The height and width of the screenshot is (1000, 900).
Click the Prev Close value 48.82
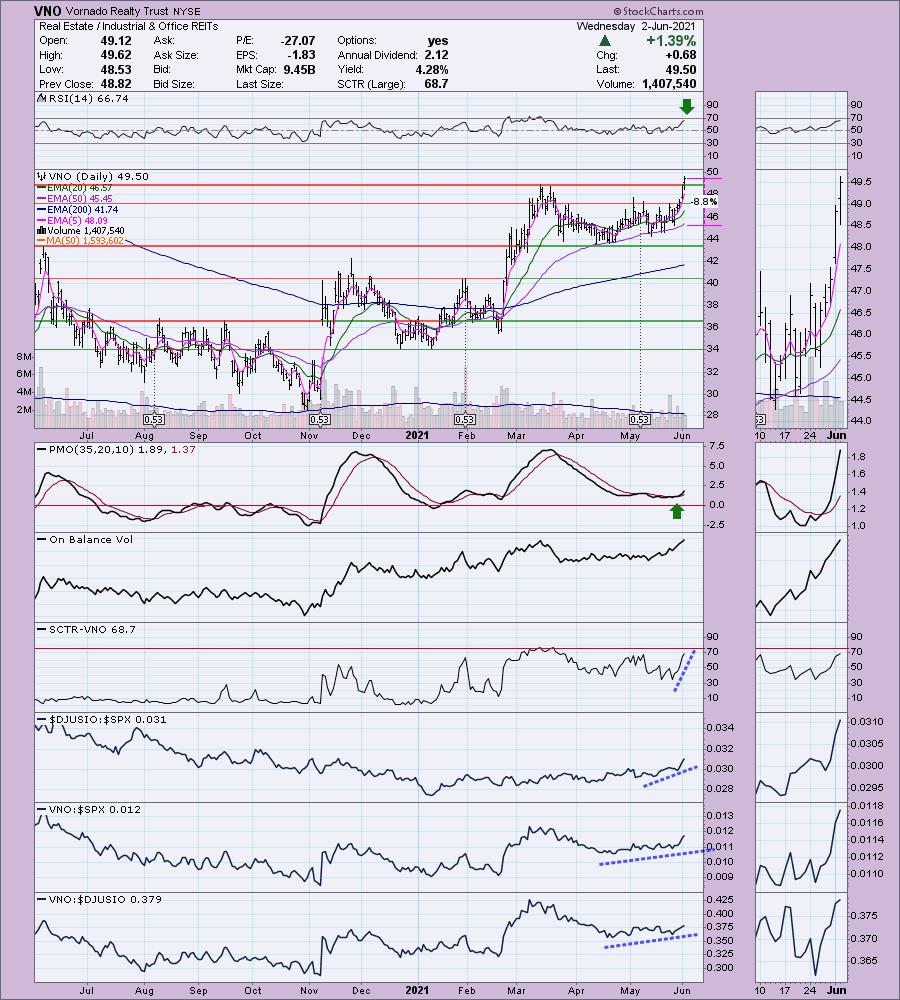pos(116,84)
